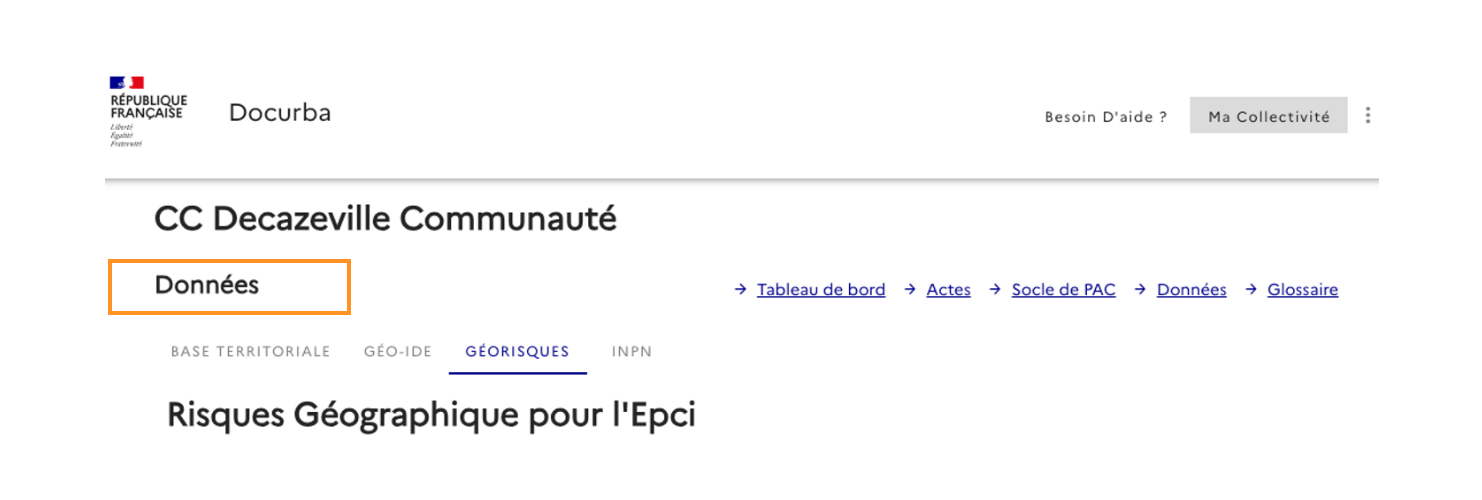Open the three-dot more options menu
The width and height of the screenshot is (1482, 500).
(1368, 116)
